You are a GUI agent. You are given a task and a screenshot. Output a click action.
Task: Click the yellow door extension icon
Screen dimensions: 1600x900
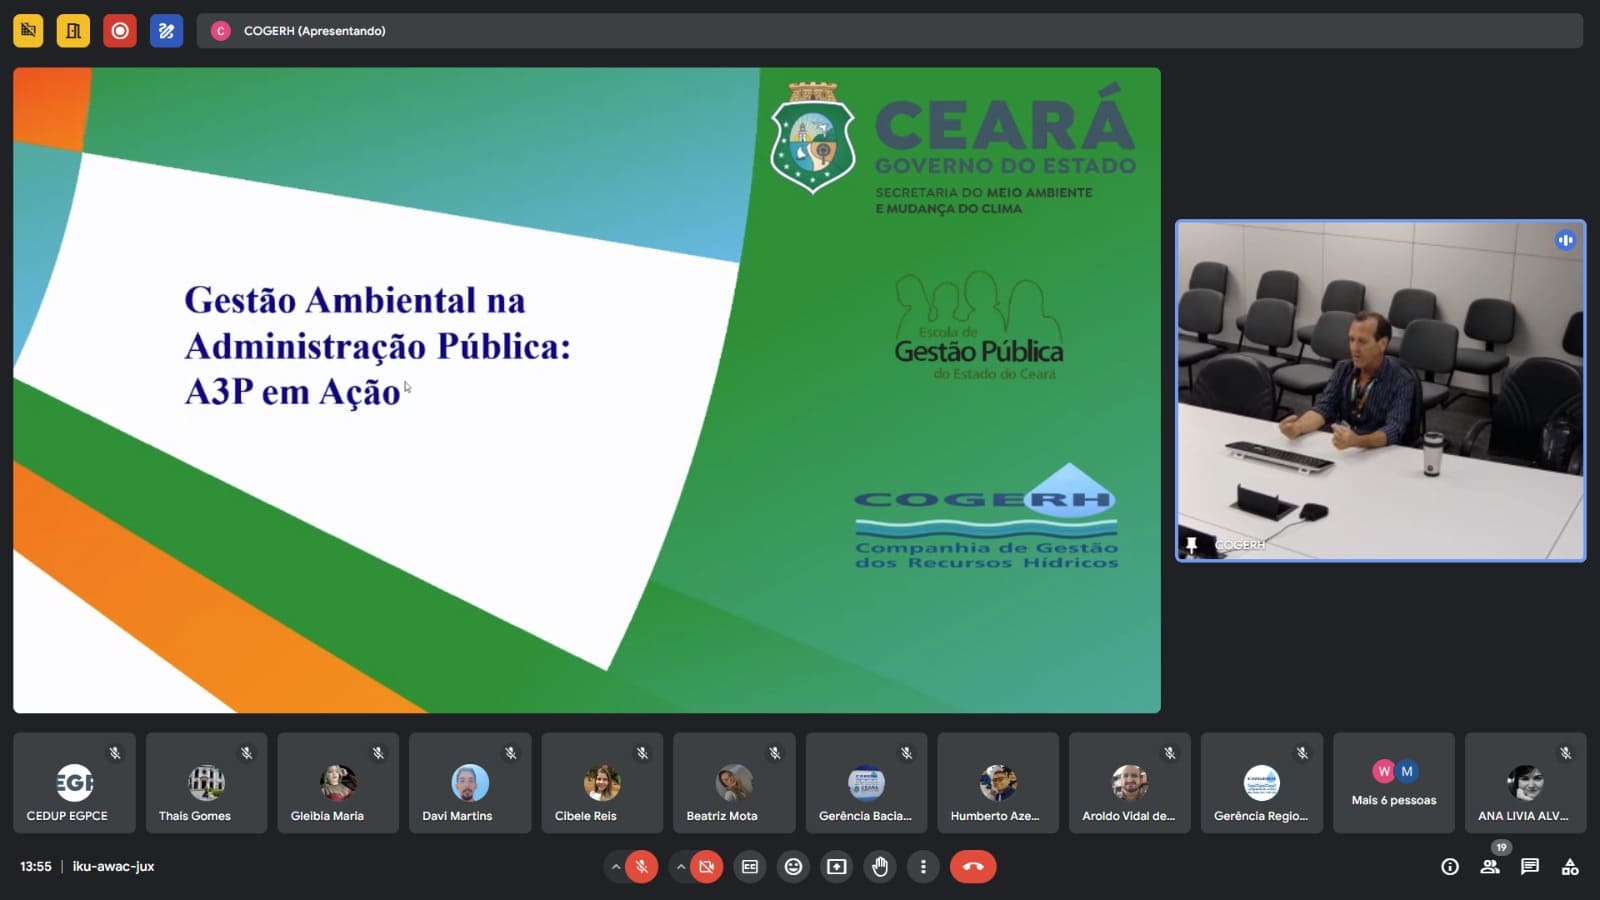click(73, 31)
